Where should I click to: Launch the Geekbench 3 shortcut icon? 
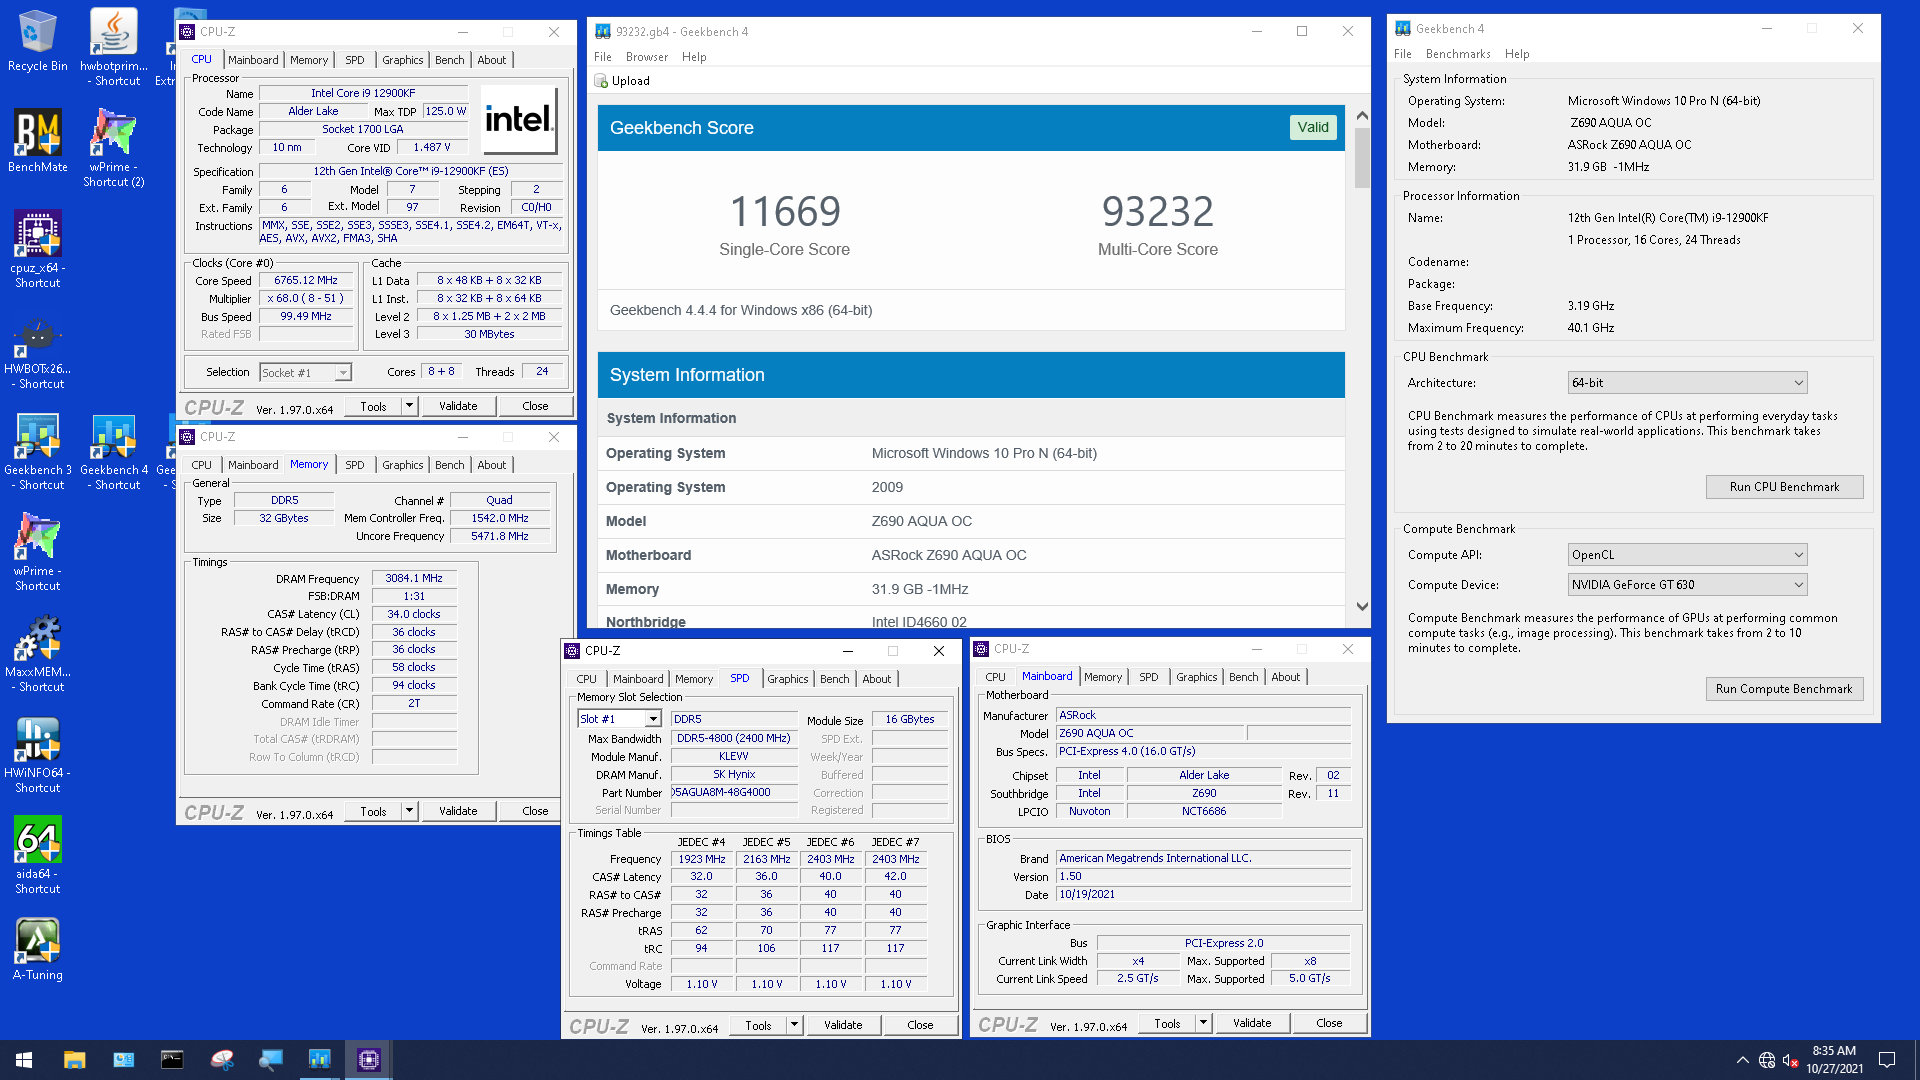tap(37, 451)
